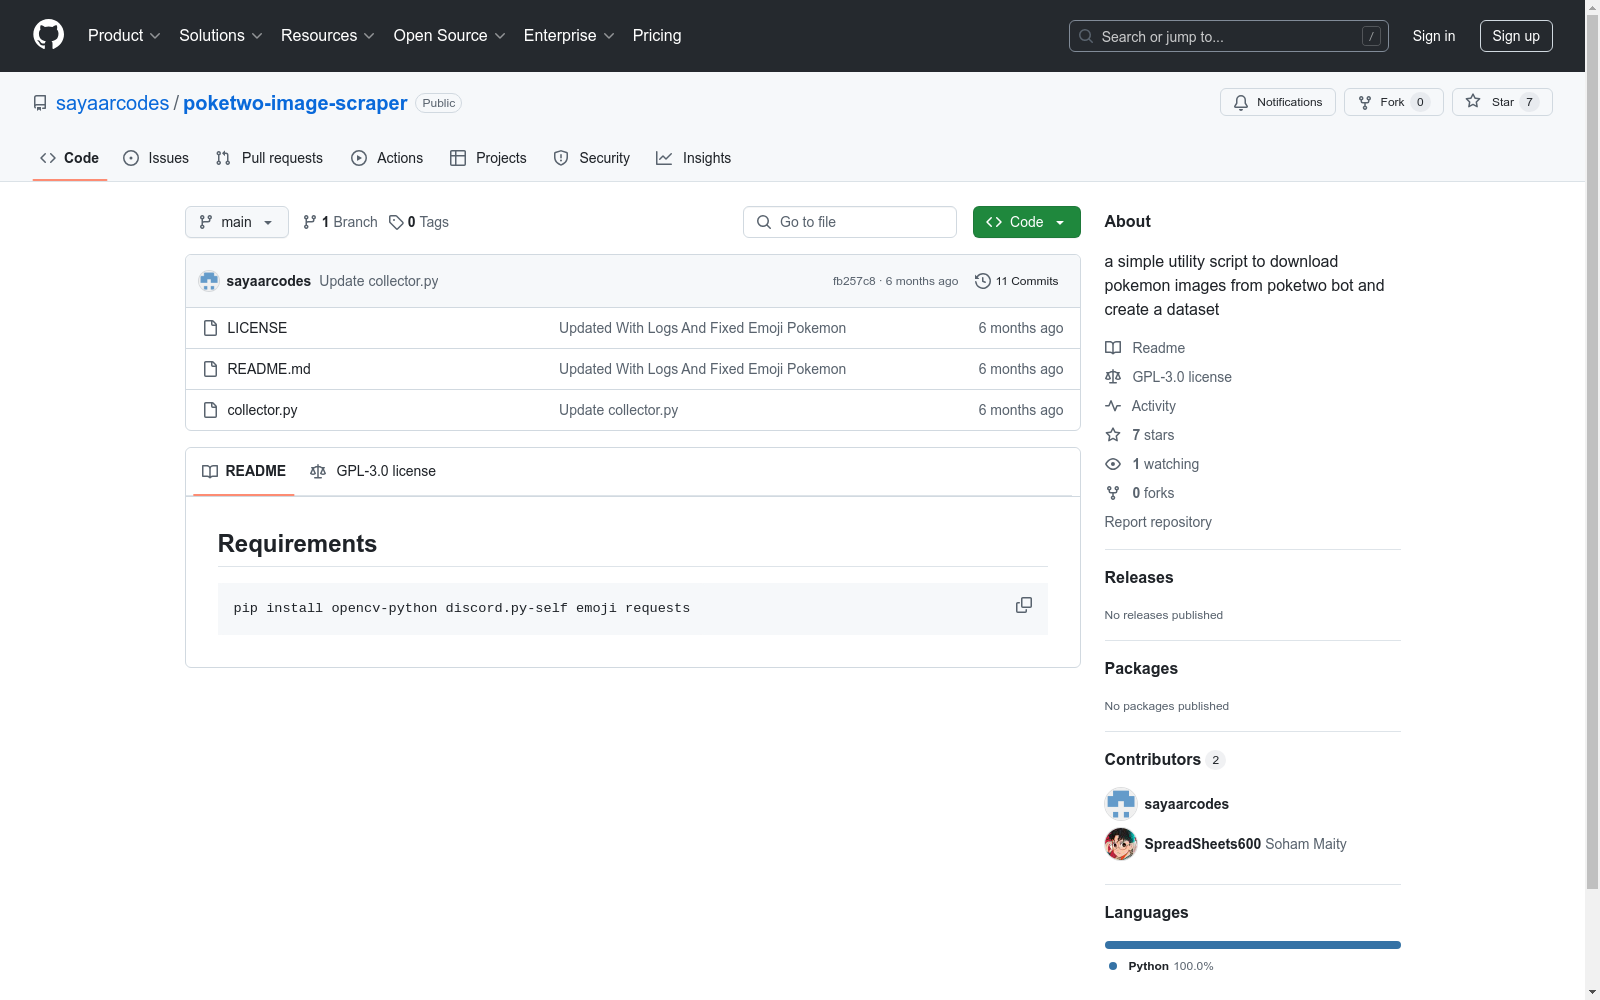
Task: Click the repository book icon beside sayaarcodes
Action: [40, 103]
